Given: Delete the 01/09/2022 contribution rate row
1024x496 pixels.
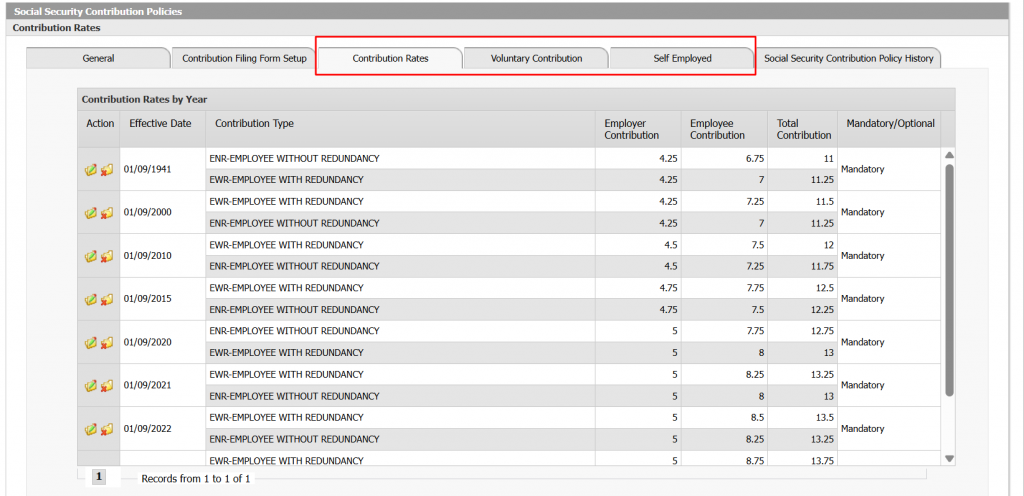Looking at the screenshot, I should tap(107, 429).
